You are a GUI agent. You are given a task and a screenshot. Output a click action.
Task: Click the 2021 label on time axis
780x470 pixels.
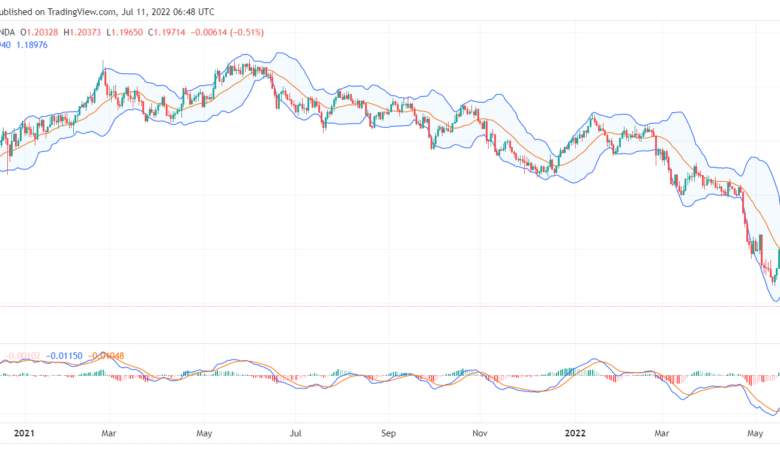[24, 433]
